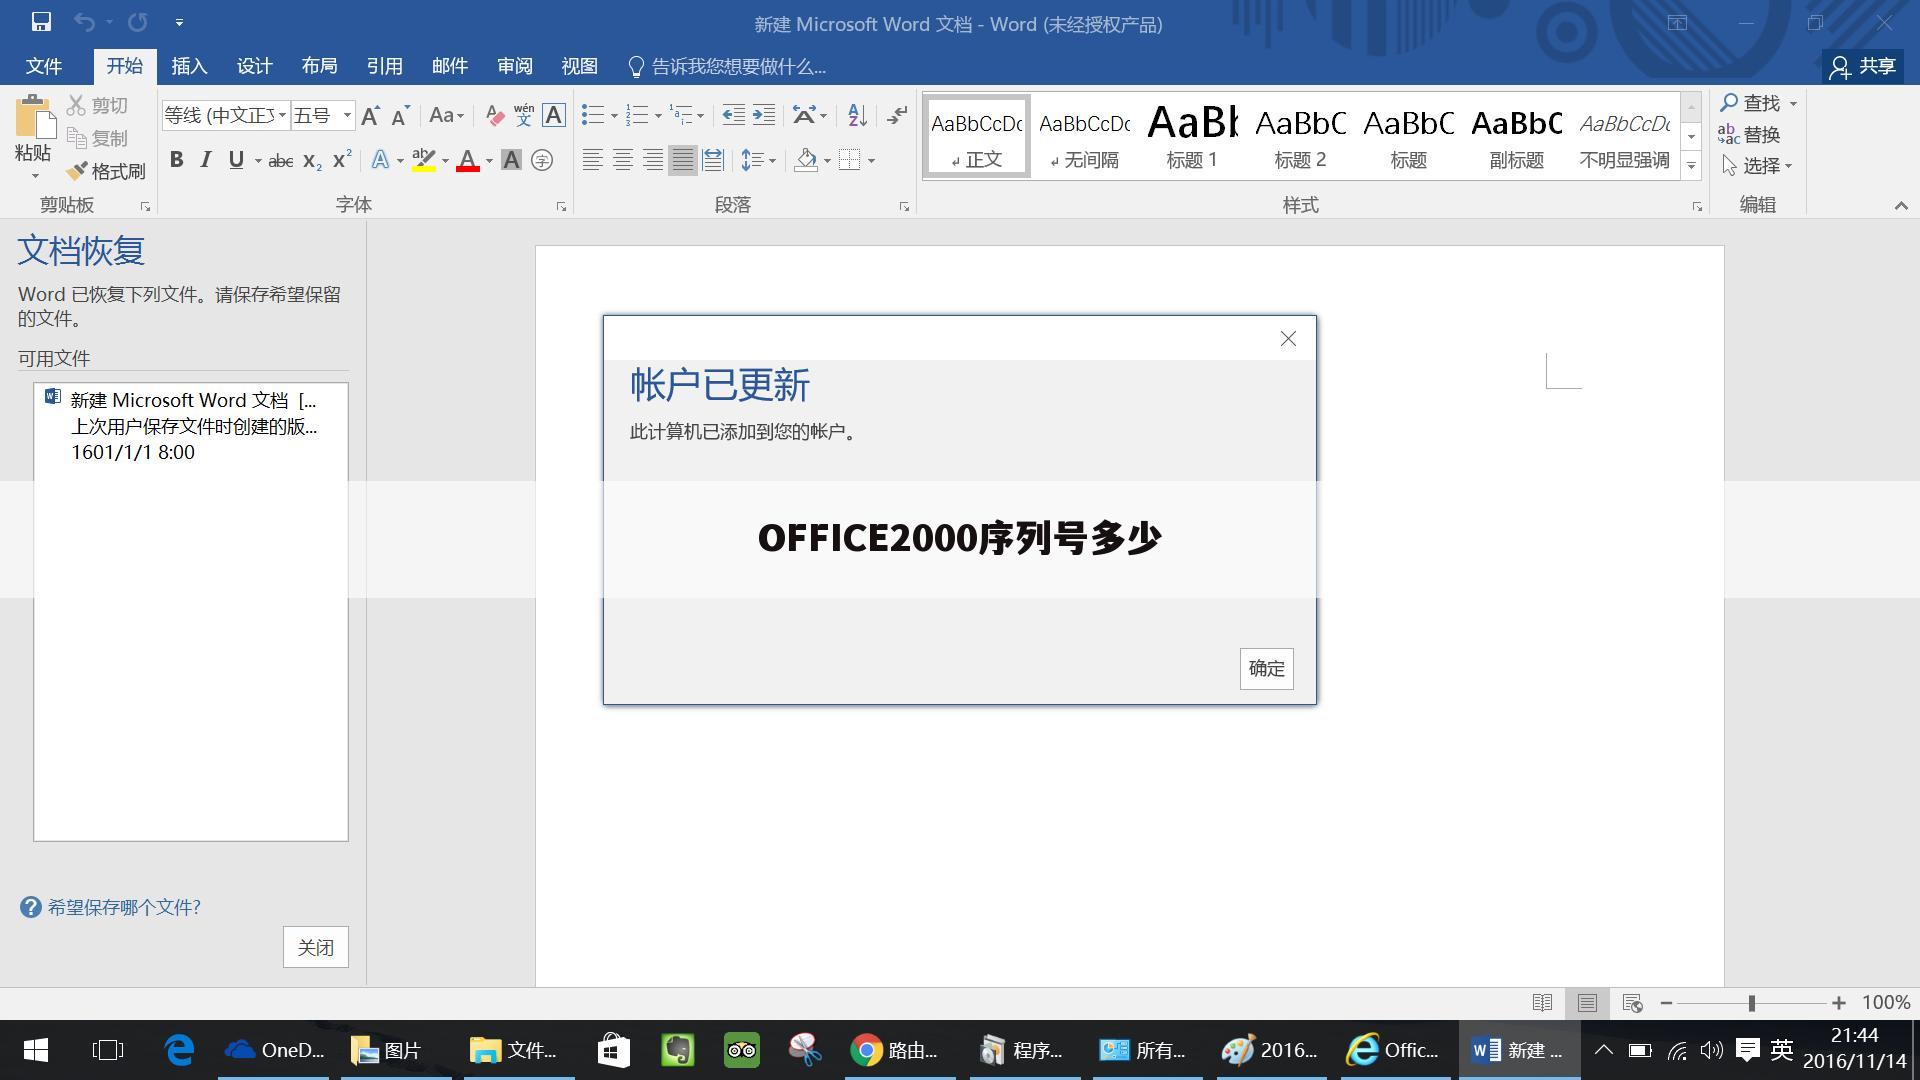Apply the 标题 1 heading style

point(1192,137)
